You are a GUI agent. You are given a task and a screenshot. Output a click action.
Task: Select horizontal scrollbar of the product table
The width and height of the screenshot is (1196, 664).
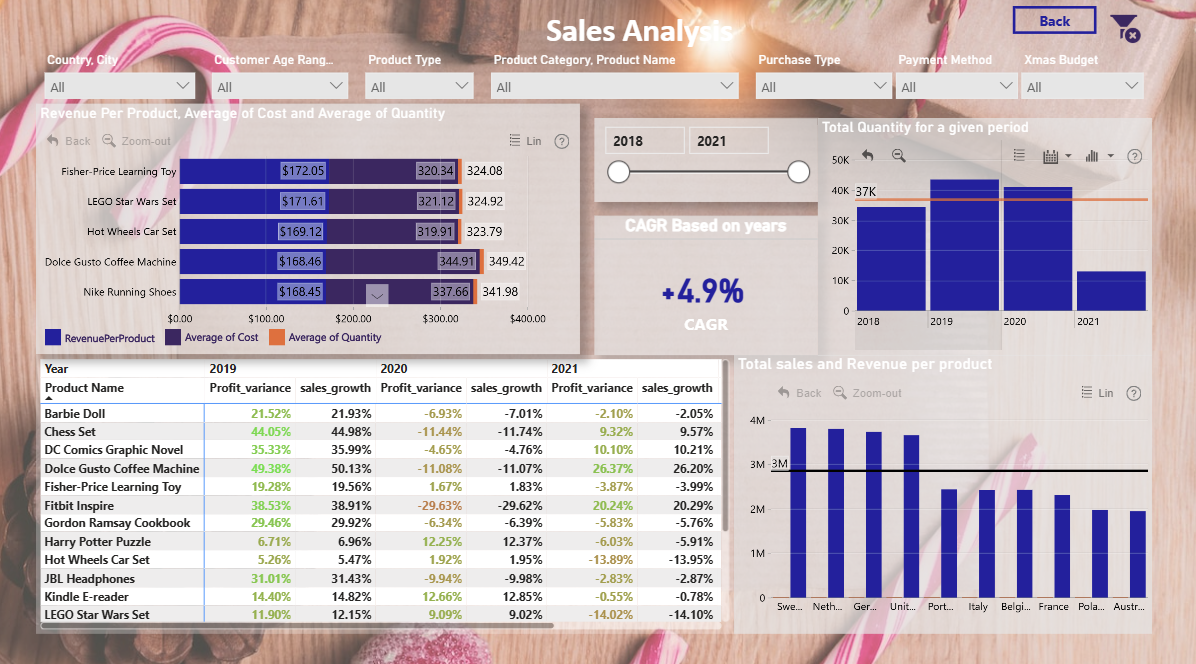(x=297, y=626)
